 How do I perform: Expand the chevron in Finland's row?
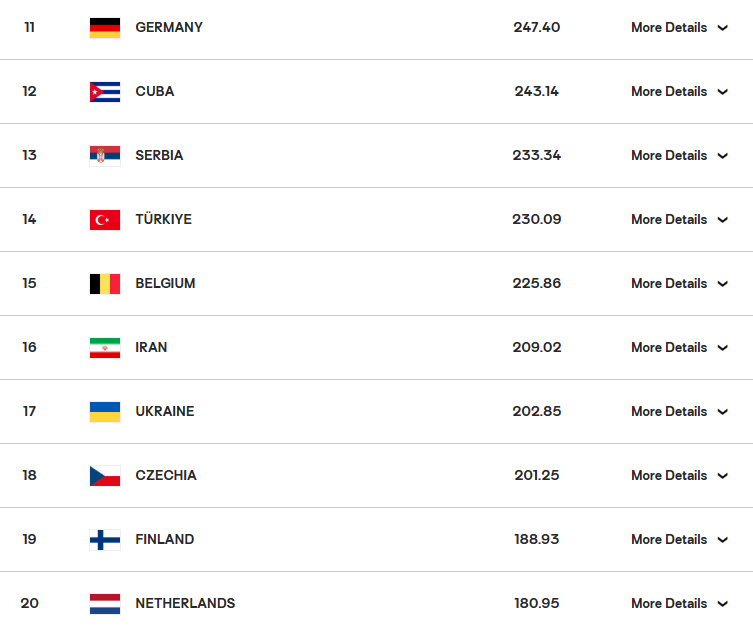[x=723, y=540]
